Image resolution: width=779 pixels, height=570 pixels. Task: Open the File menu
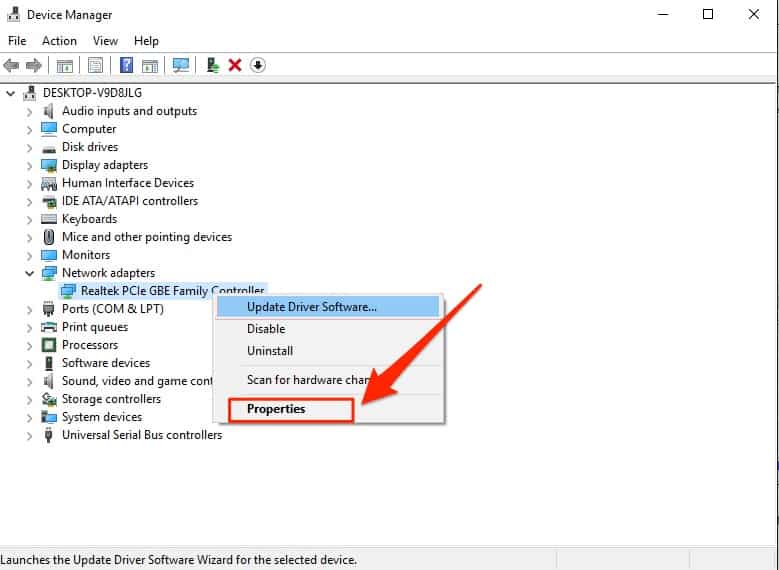[17, 41]
